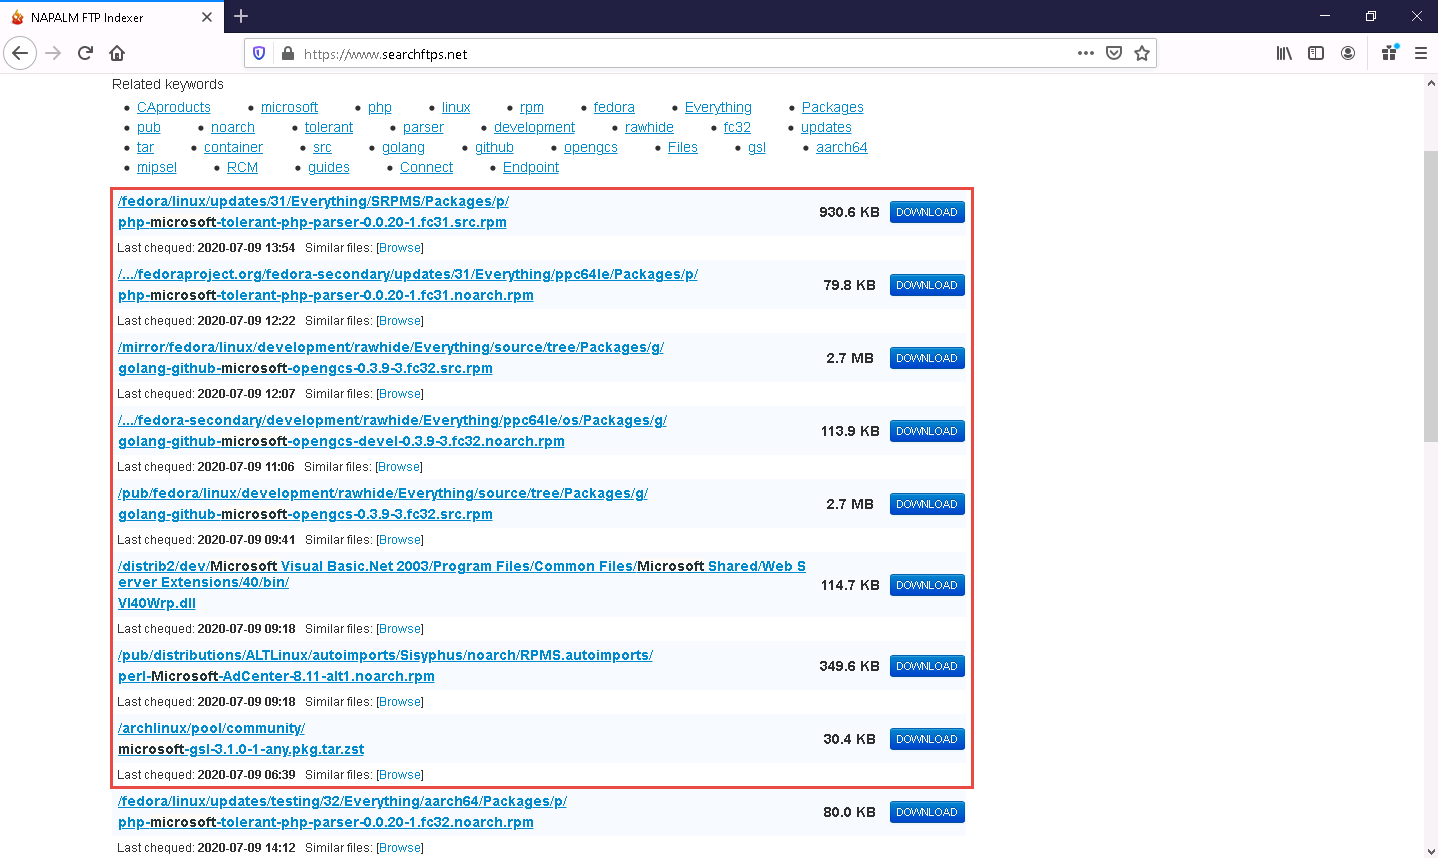The width and height of the screenshot is (1438, 858).
Task: Open the tolerant keyword link
Action: [329, 127]
